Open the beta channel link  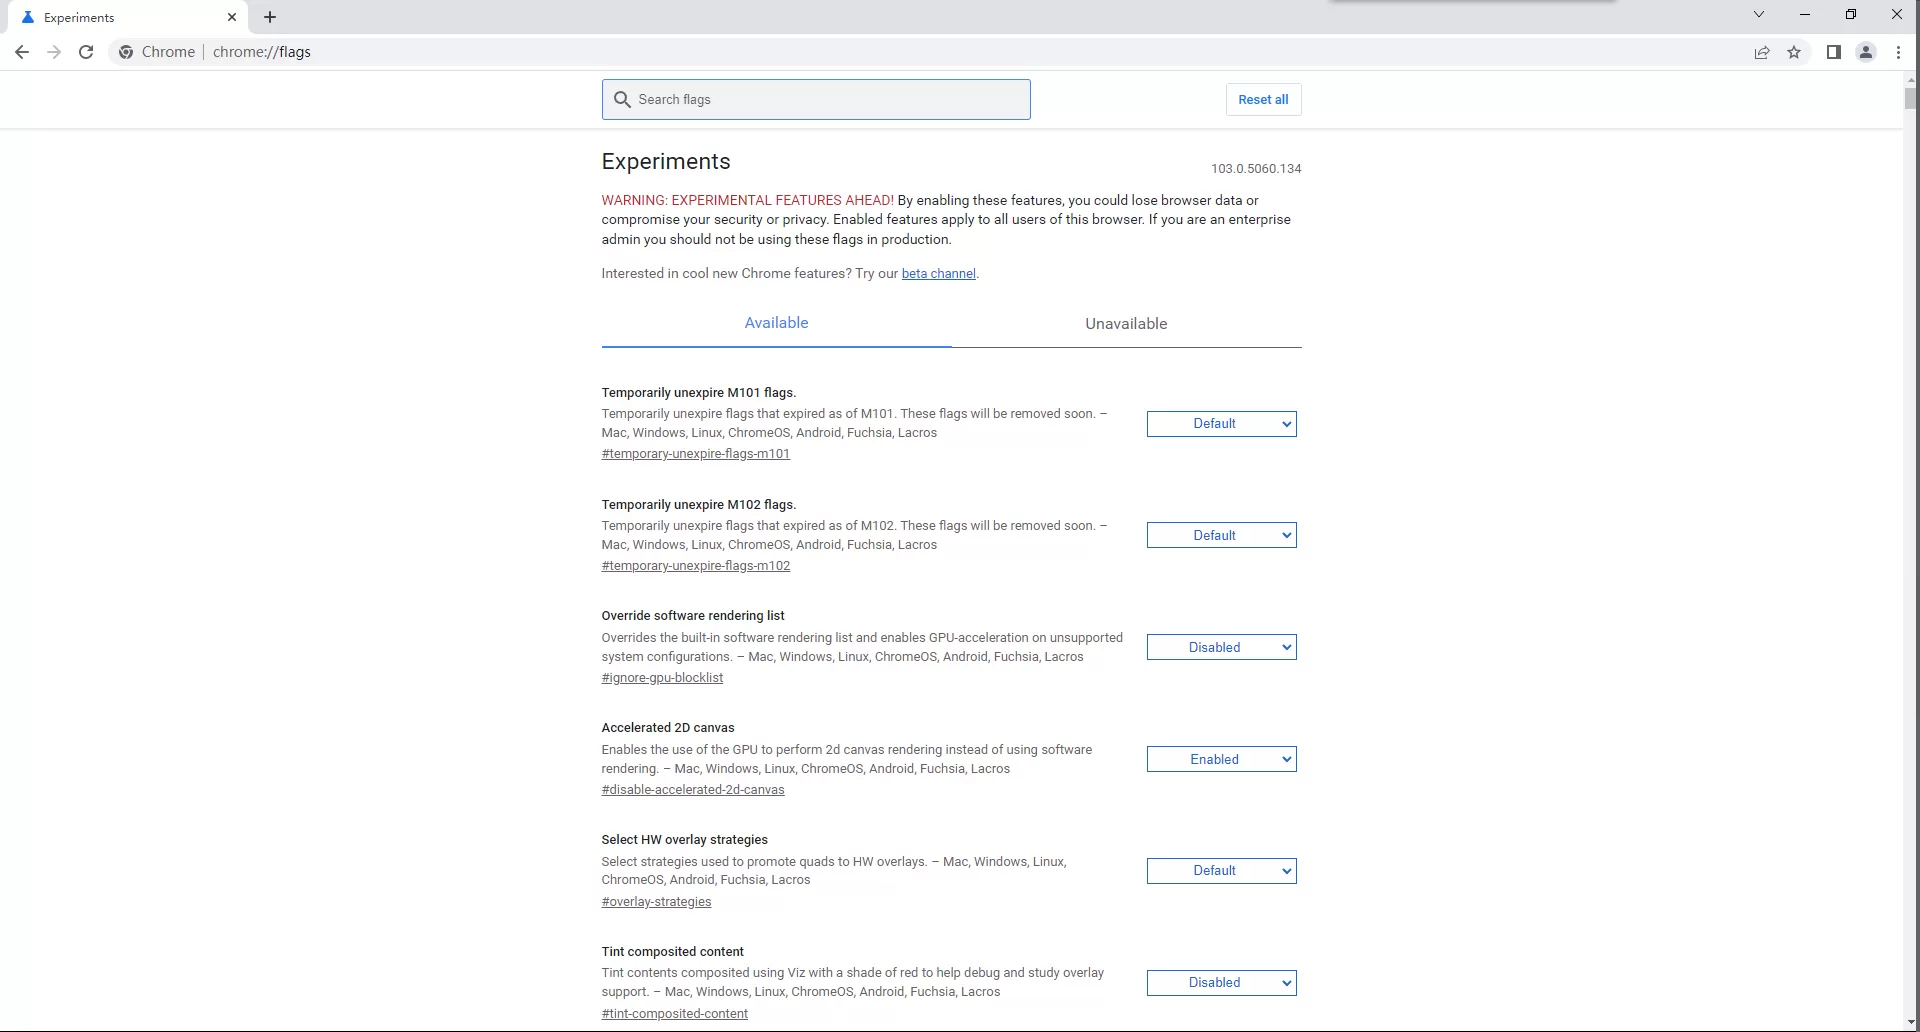pos(938,274)
